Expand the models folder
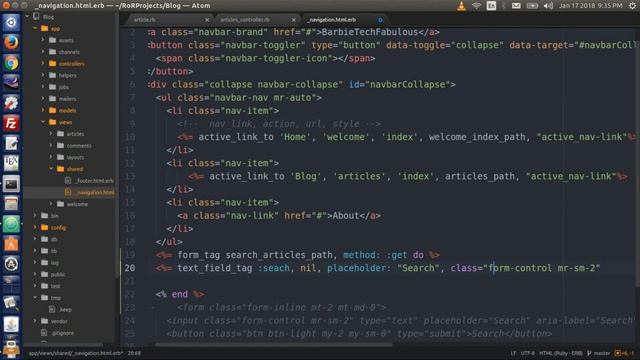Screen dimensions: 640x360 point(43,110)
